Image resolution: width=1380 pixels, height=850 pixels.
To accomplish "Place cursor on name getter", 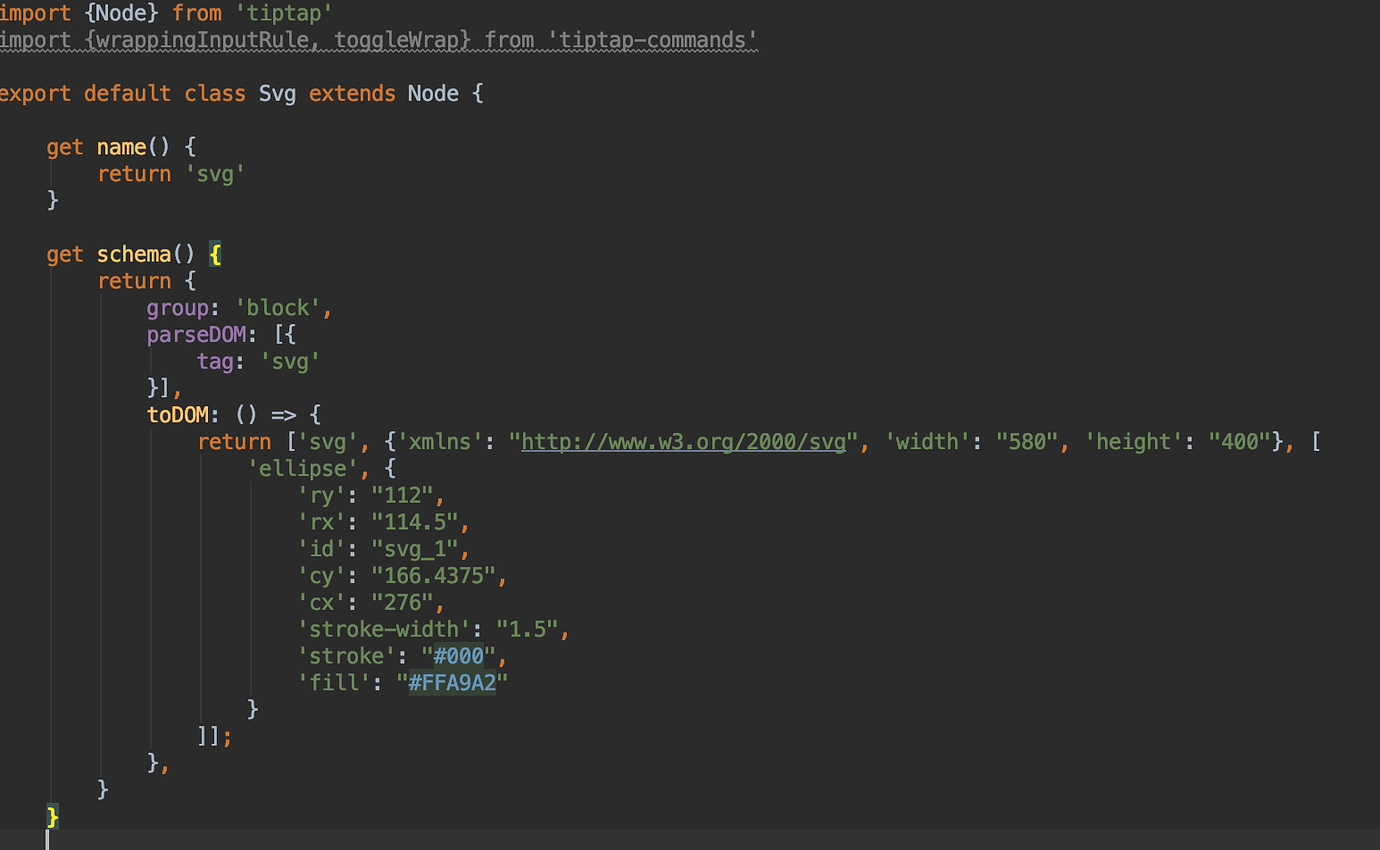I will pyautogui.click(x=122, y=147).
